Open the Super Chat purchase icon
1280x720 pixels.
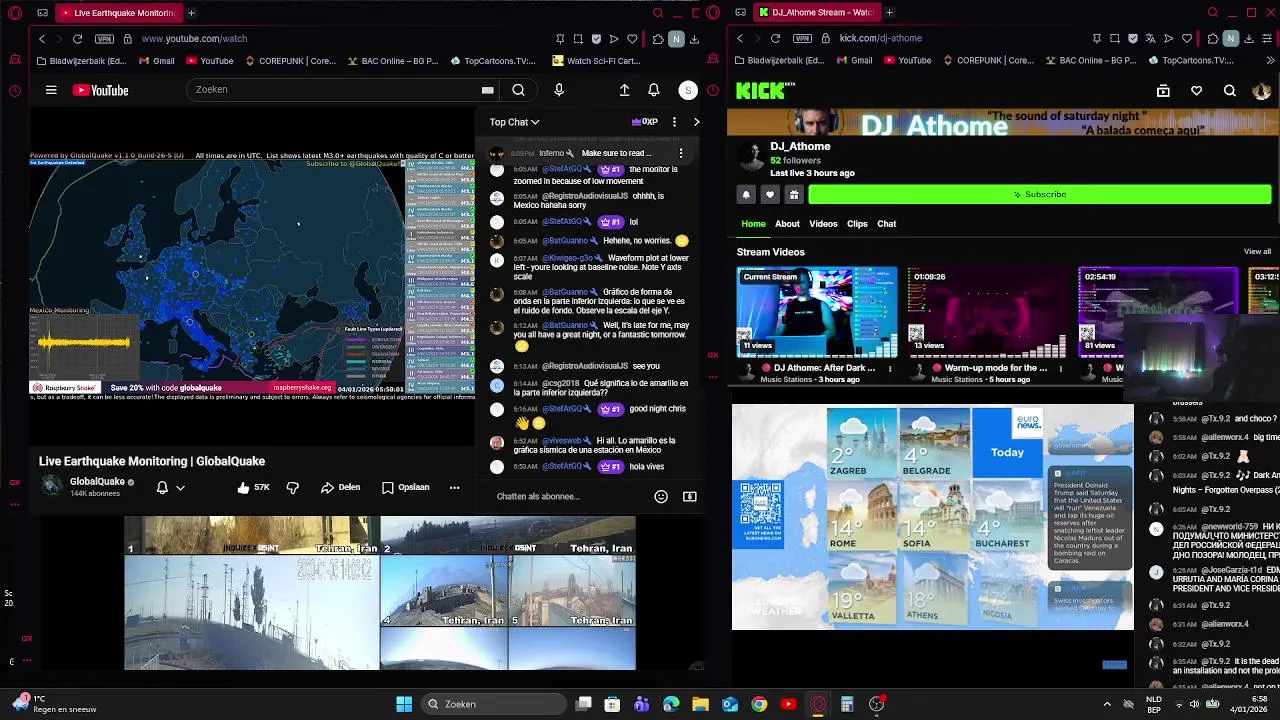coord(690,496)
